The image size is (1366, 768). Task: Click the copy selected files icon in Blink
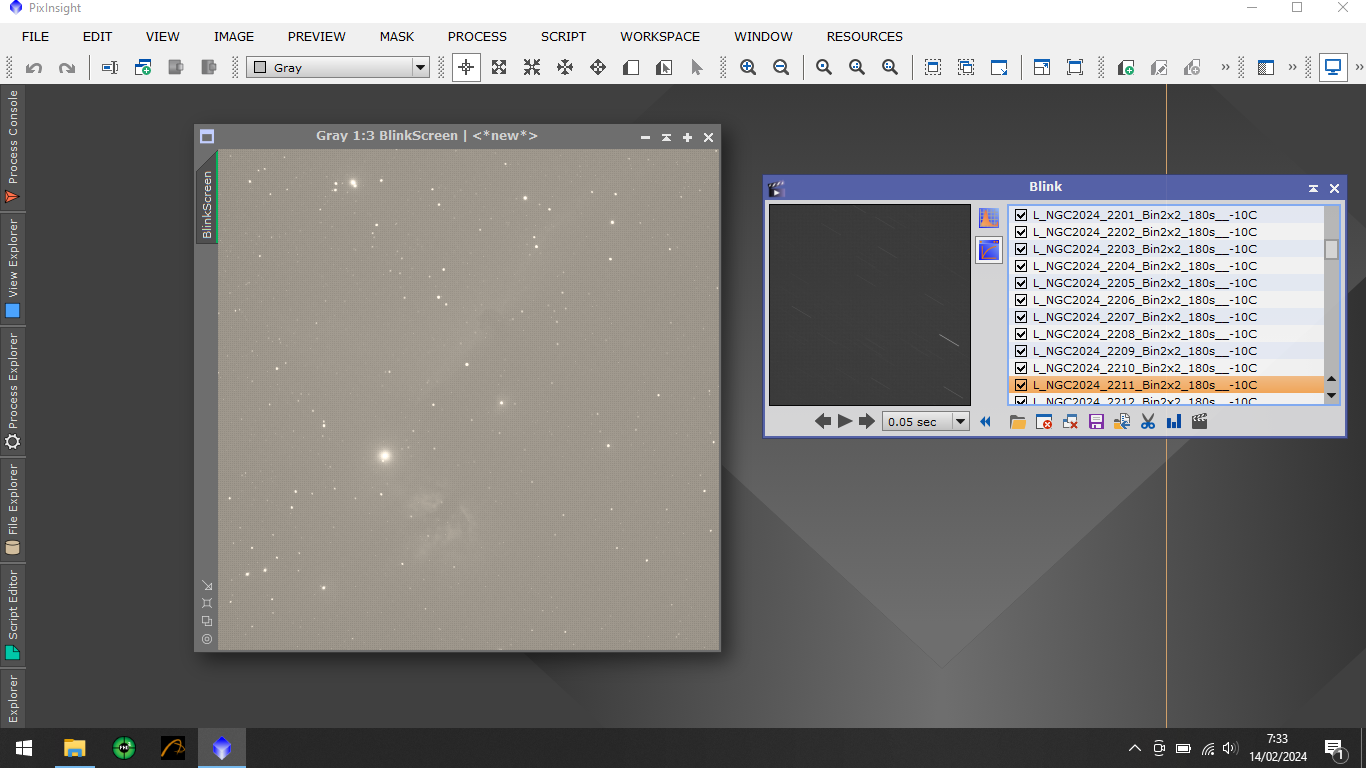tap(1122, 422)
